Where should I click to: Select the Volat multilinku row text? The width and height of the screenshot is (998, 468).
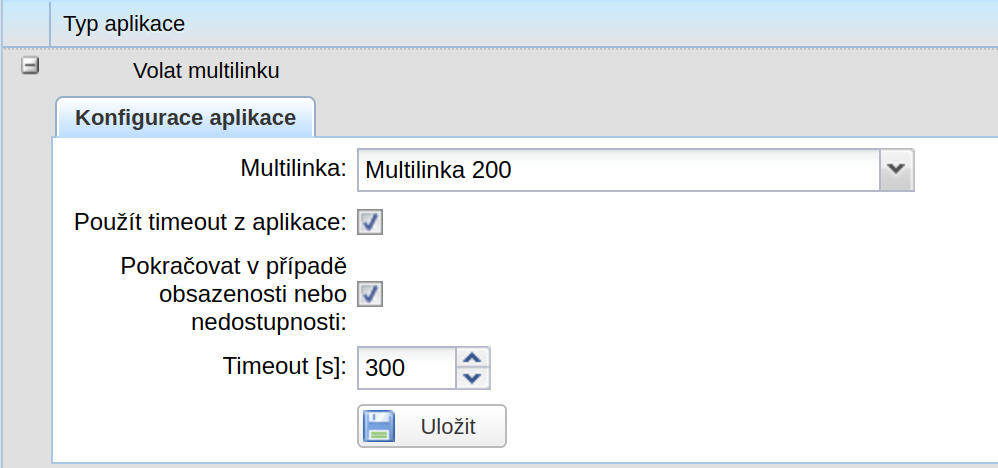[x=206, y=71]
